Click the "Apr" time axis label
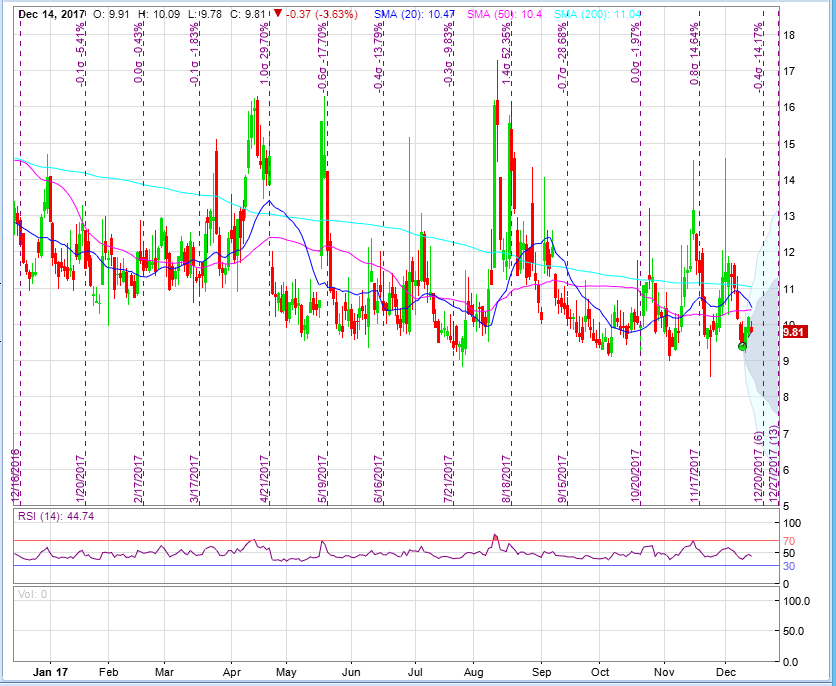Image resolution: width=836 pixels, height=686 pixels. tap(231, 672)
